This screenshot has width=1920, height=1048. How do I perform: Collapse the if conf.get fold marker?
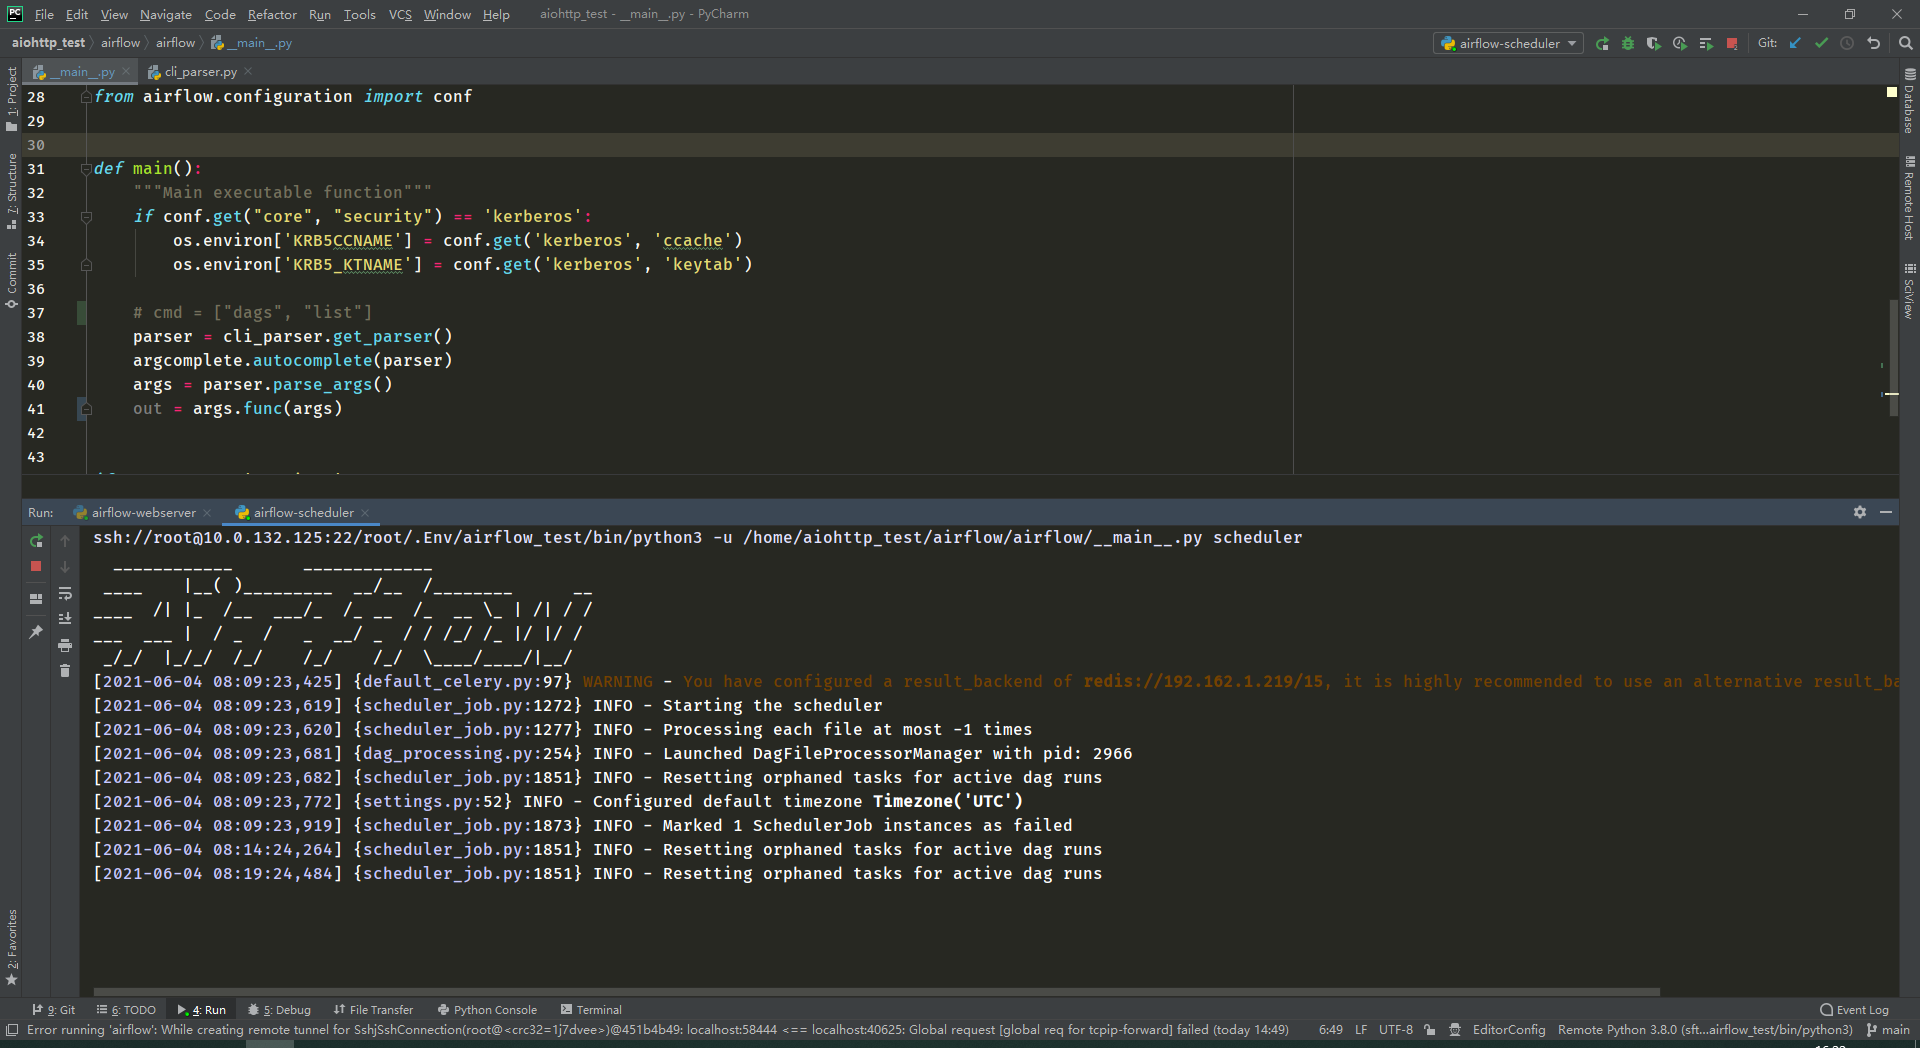[86, 217]
